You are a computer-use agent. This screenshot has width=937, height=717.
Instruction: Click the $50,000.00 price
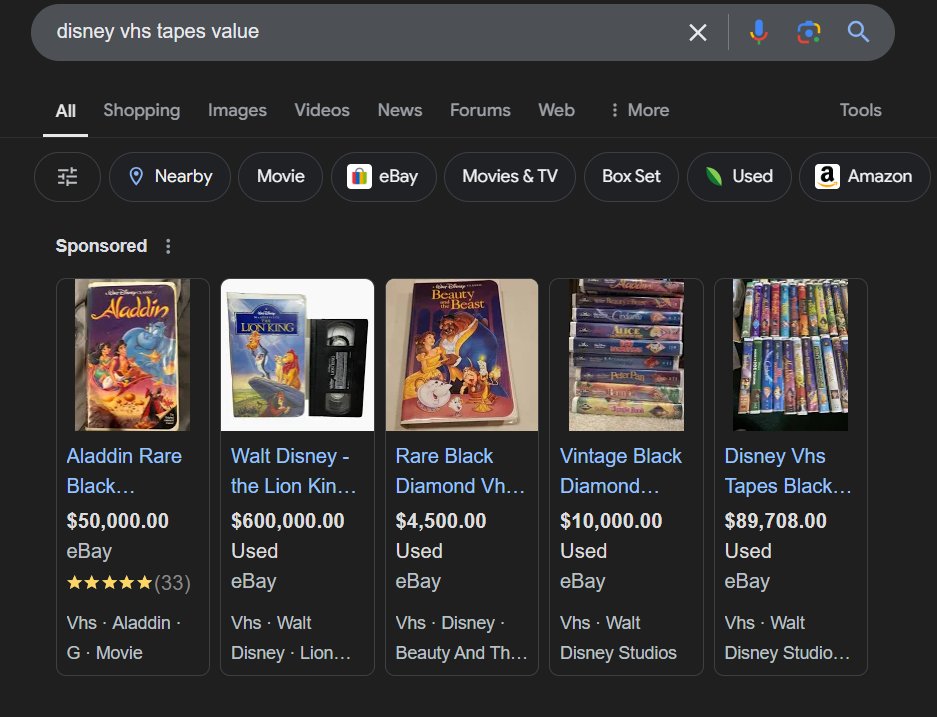click(118, 521)
